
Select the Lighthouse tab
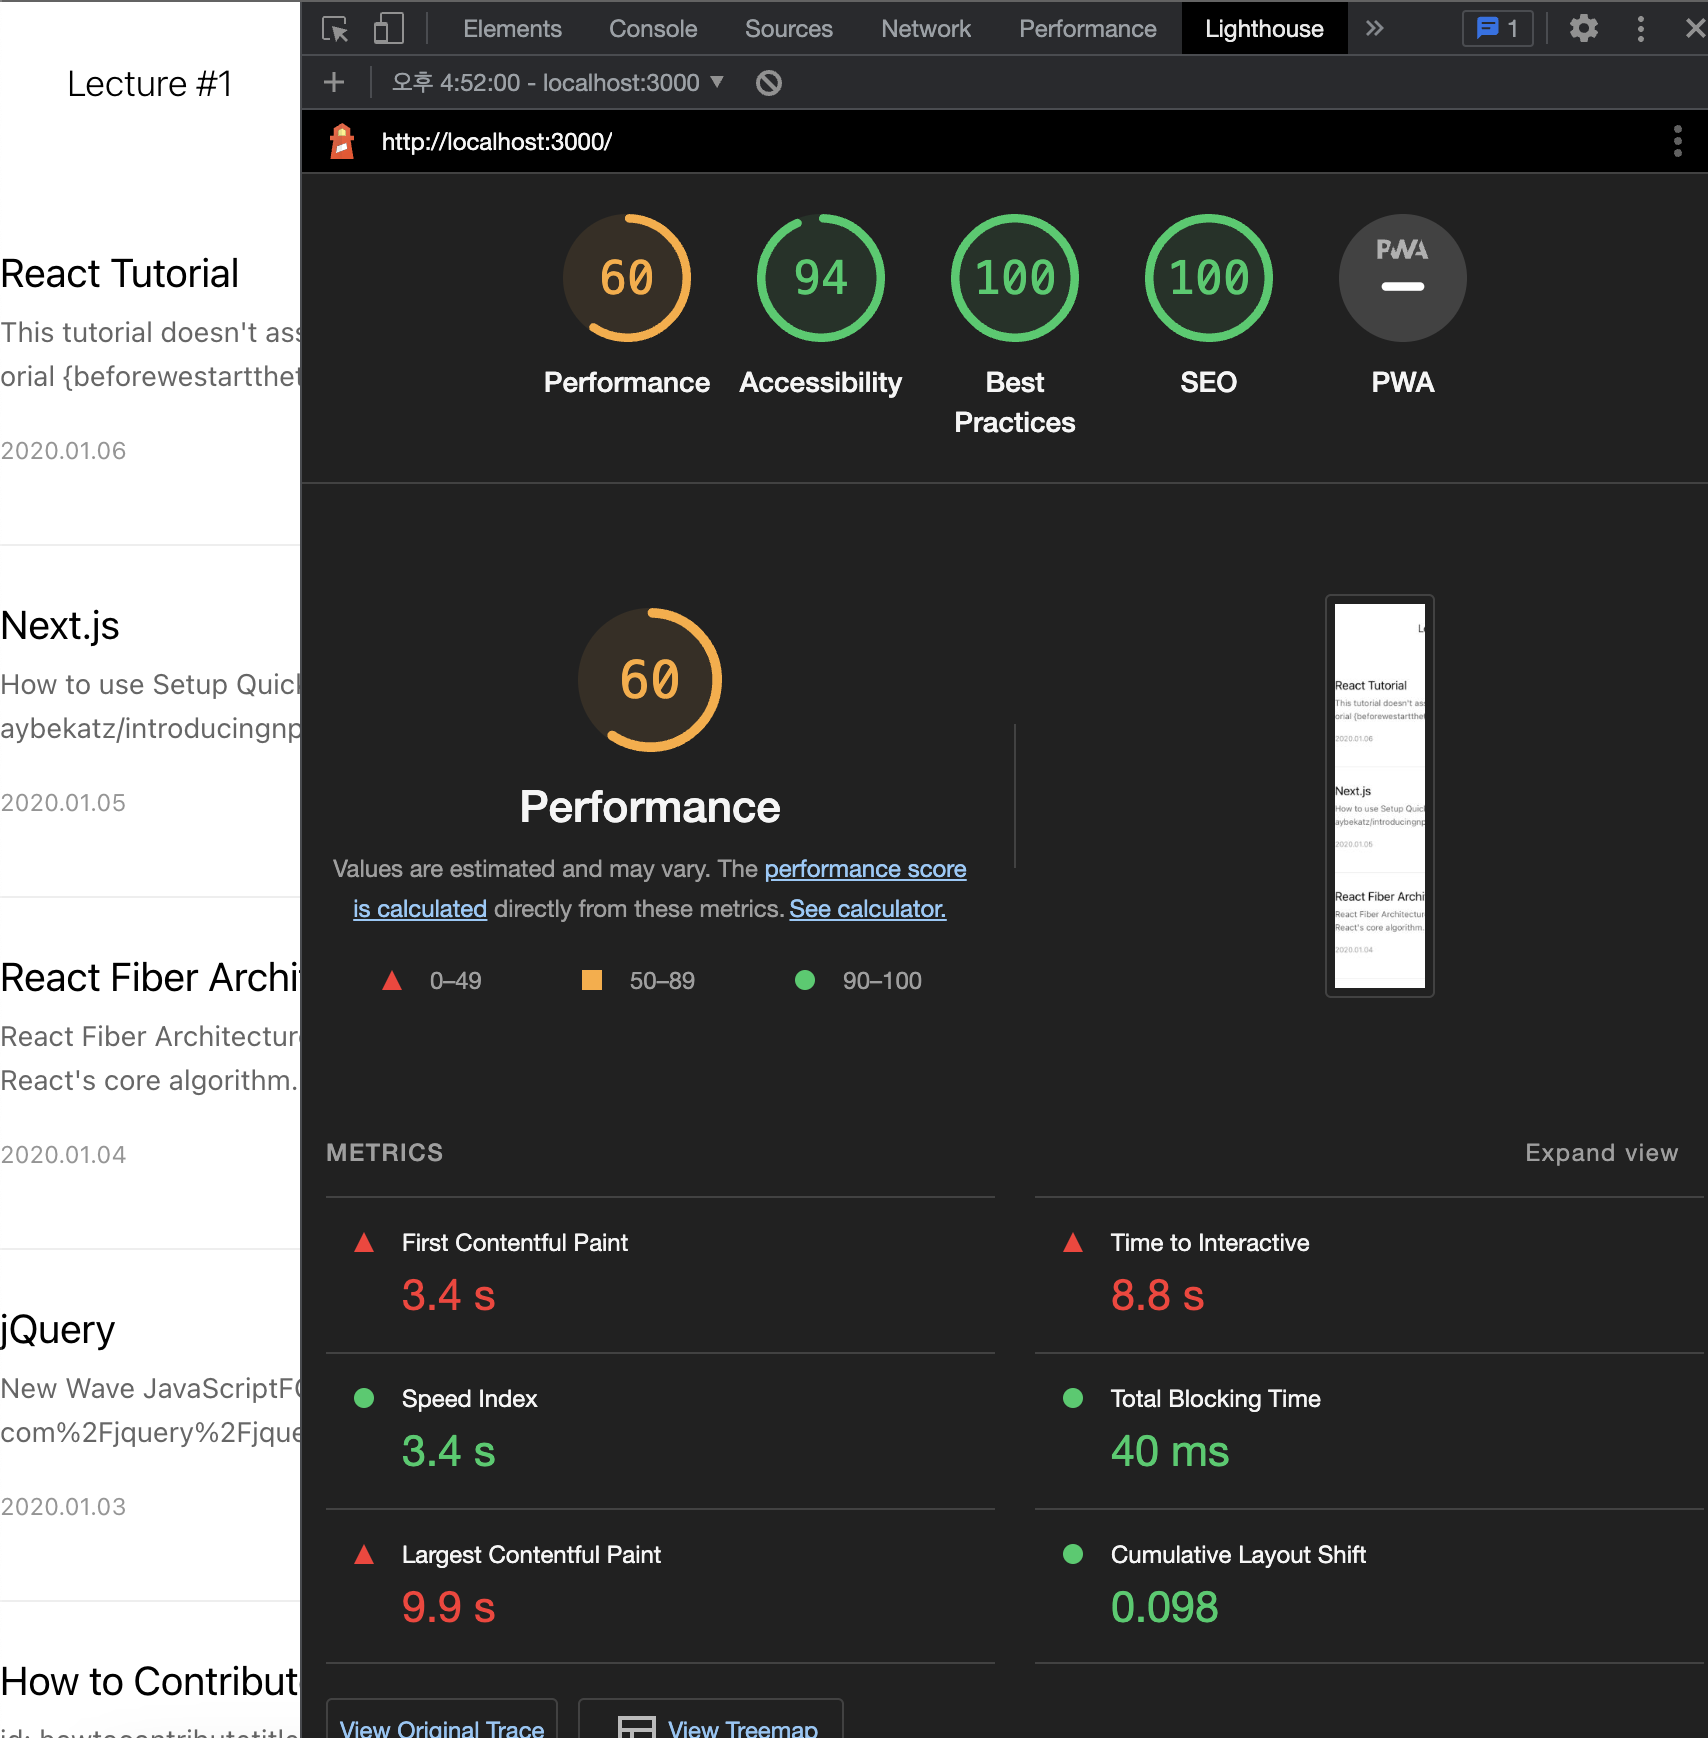click(1264, 29)
